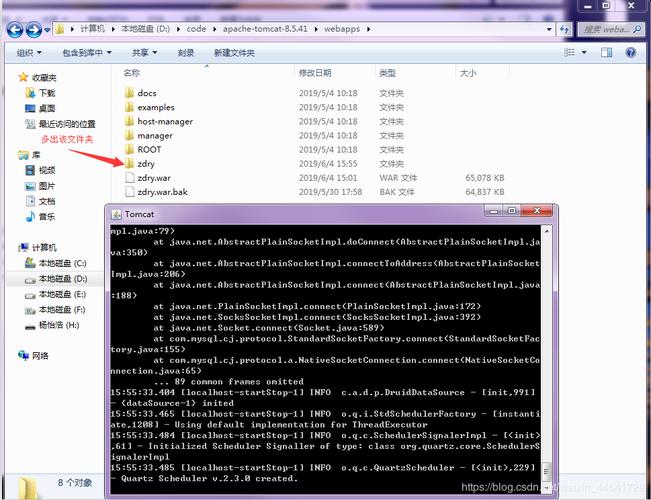651x500 pixels.
Task: Open the 图片 library
Action: (x=47, y=186)
